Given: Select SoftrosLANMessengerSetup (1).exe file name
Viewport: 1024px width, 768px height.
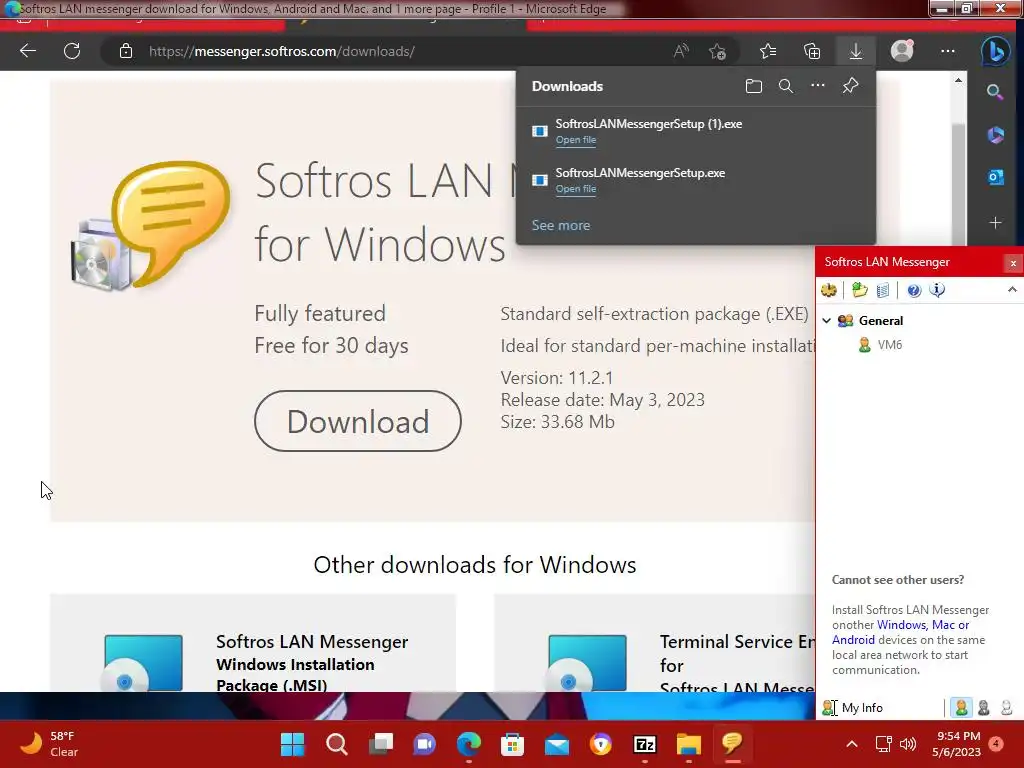Looking at the screenshot, I should (x=648, y=124).
